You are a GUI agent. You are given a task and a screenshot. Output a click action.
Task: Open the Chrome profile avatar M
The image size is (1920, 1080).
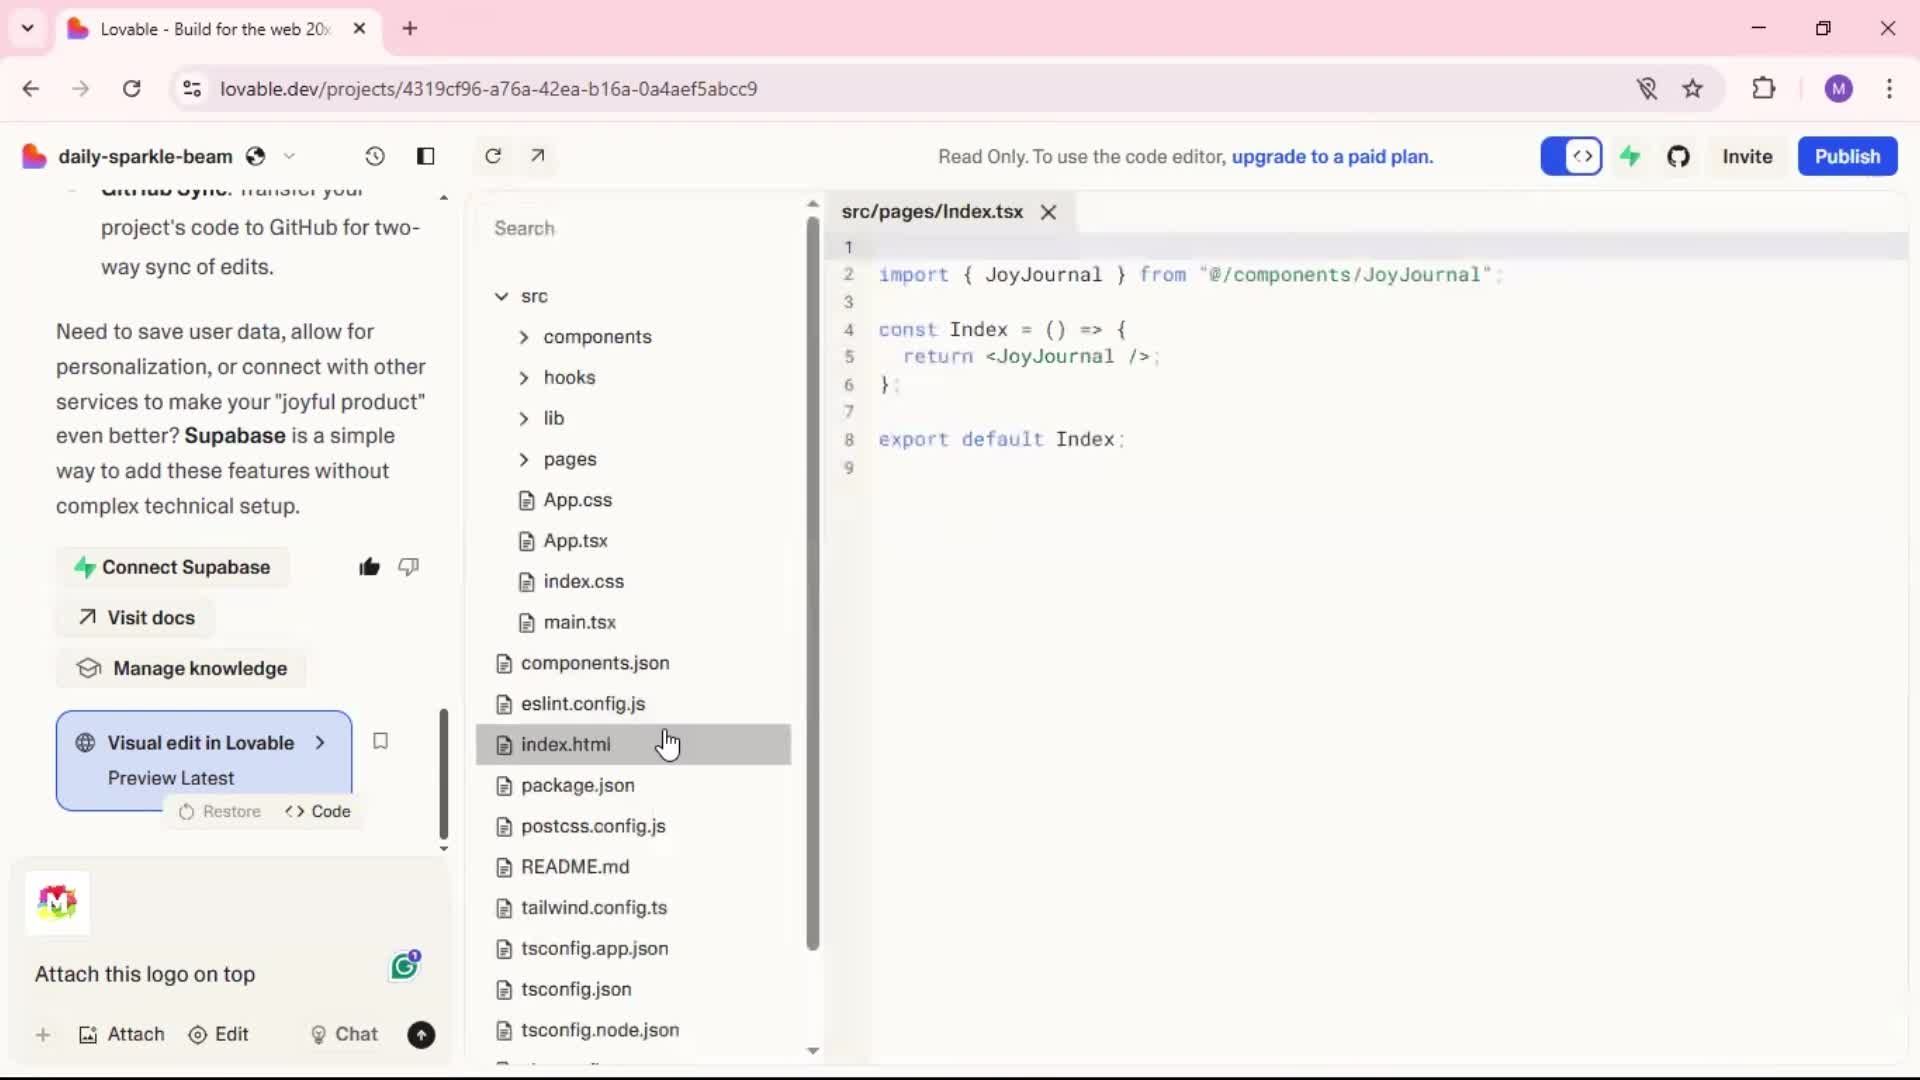1838,89
